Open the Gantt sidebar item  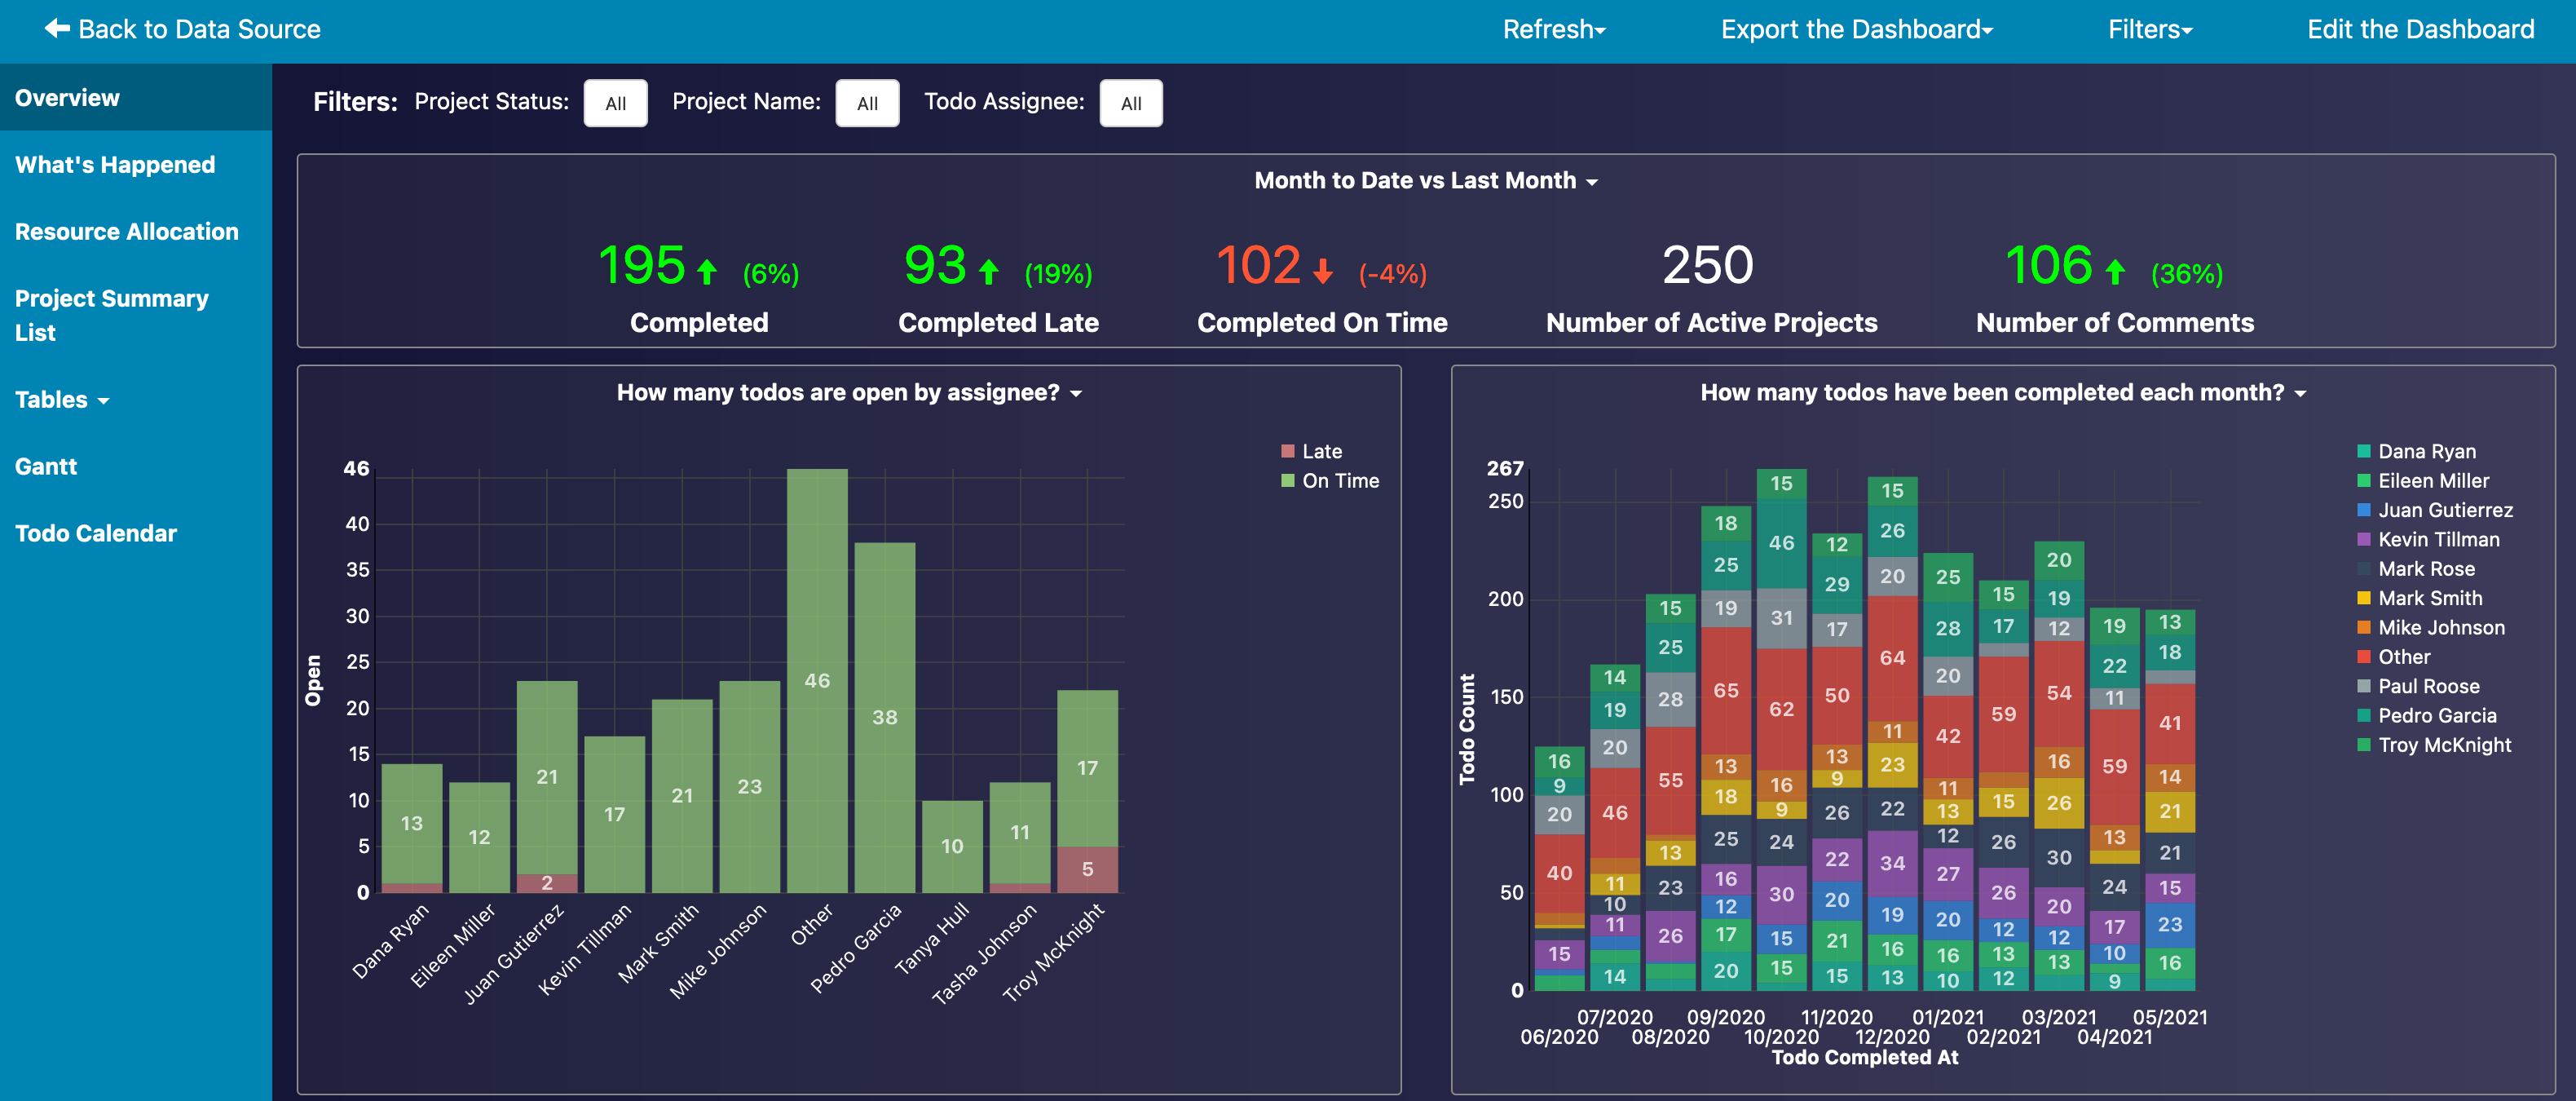coord(46,466)
